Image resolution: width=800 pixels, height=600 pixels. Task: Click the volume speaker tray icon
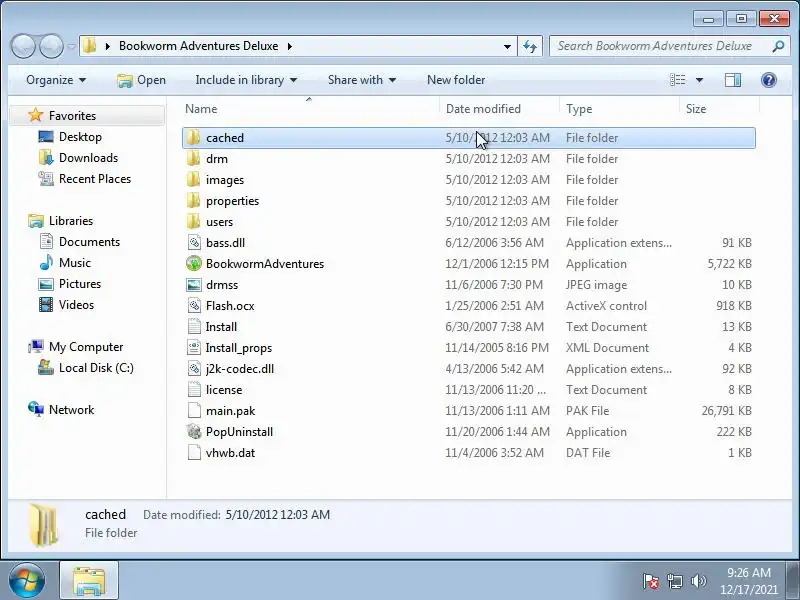[x=698, y=581]
